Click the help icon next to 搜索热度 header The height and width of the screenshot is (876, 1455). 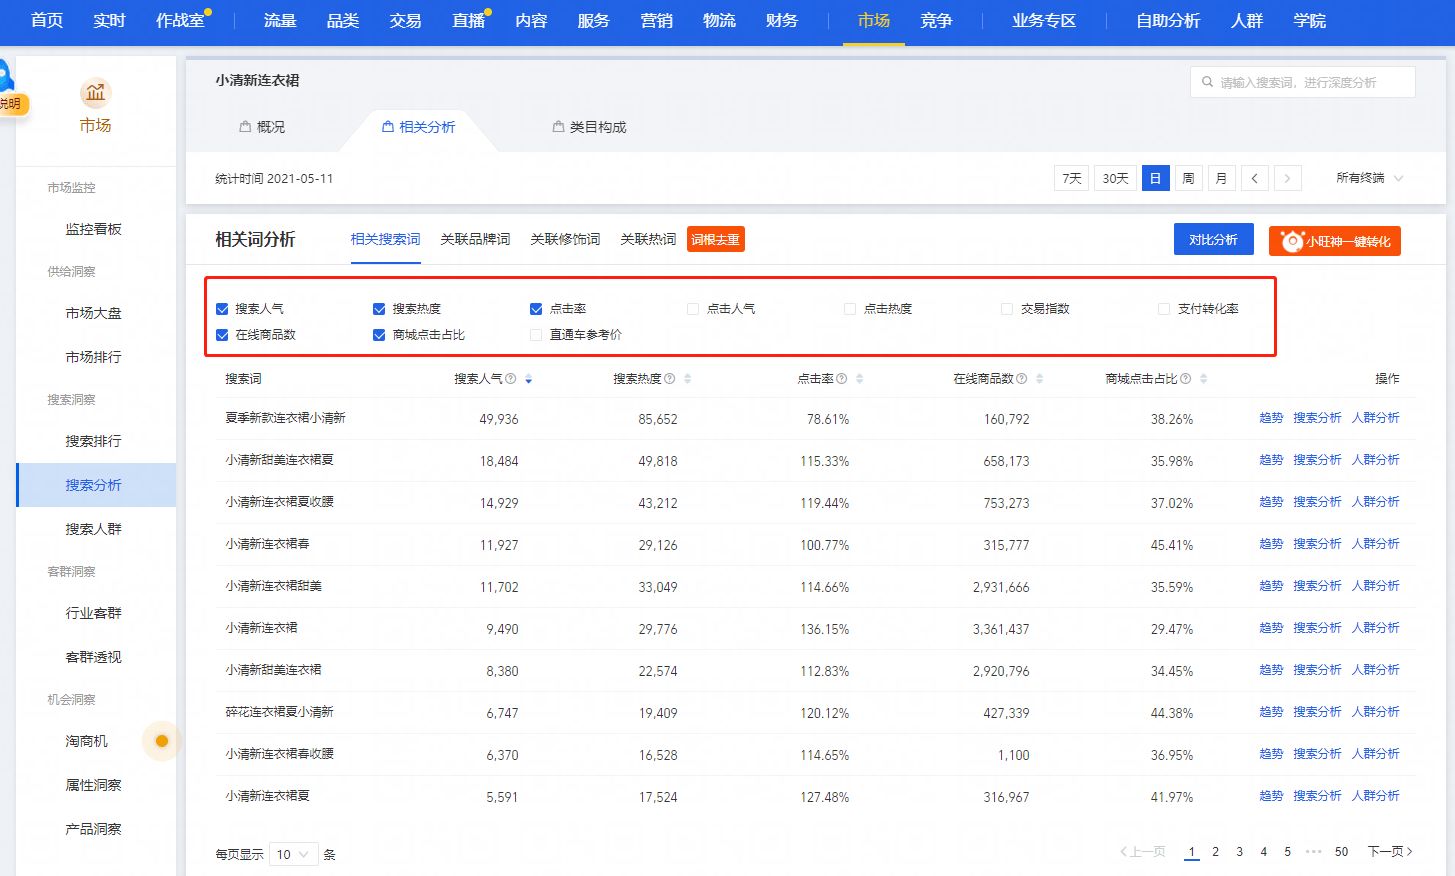pyautogui.click(x=670, y=379)
